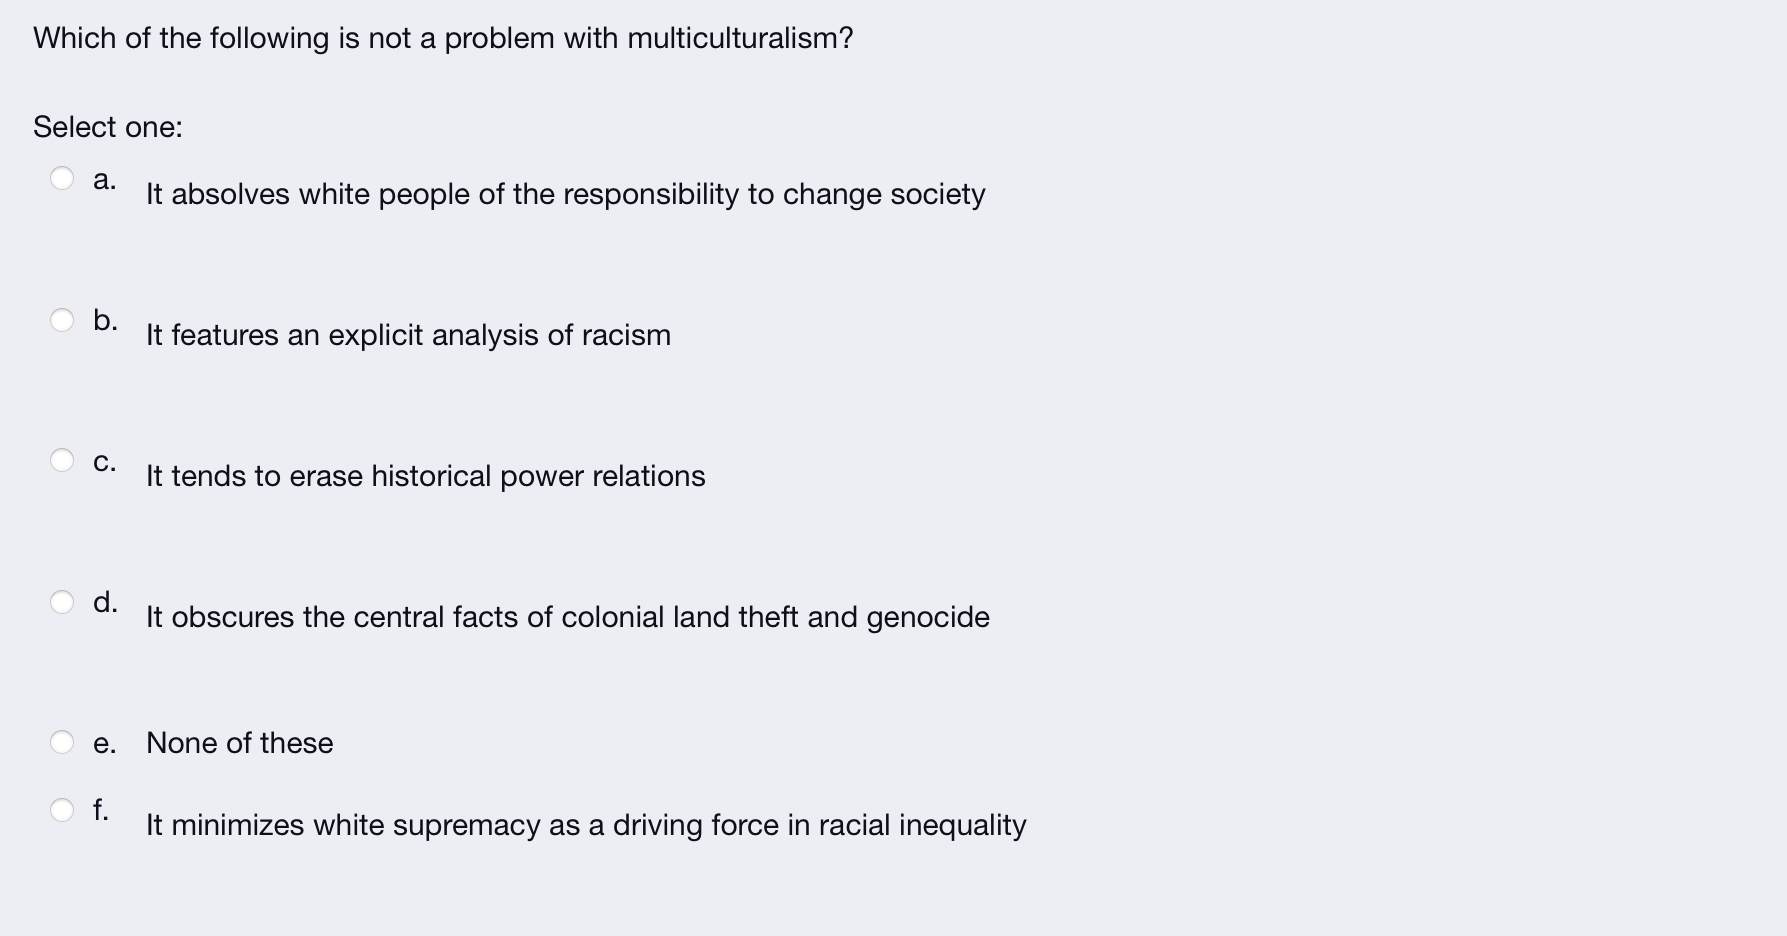Click answer text 'It absolves white people' statement

(565, 194)
